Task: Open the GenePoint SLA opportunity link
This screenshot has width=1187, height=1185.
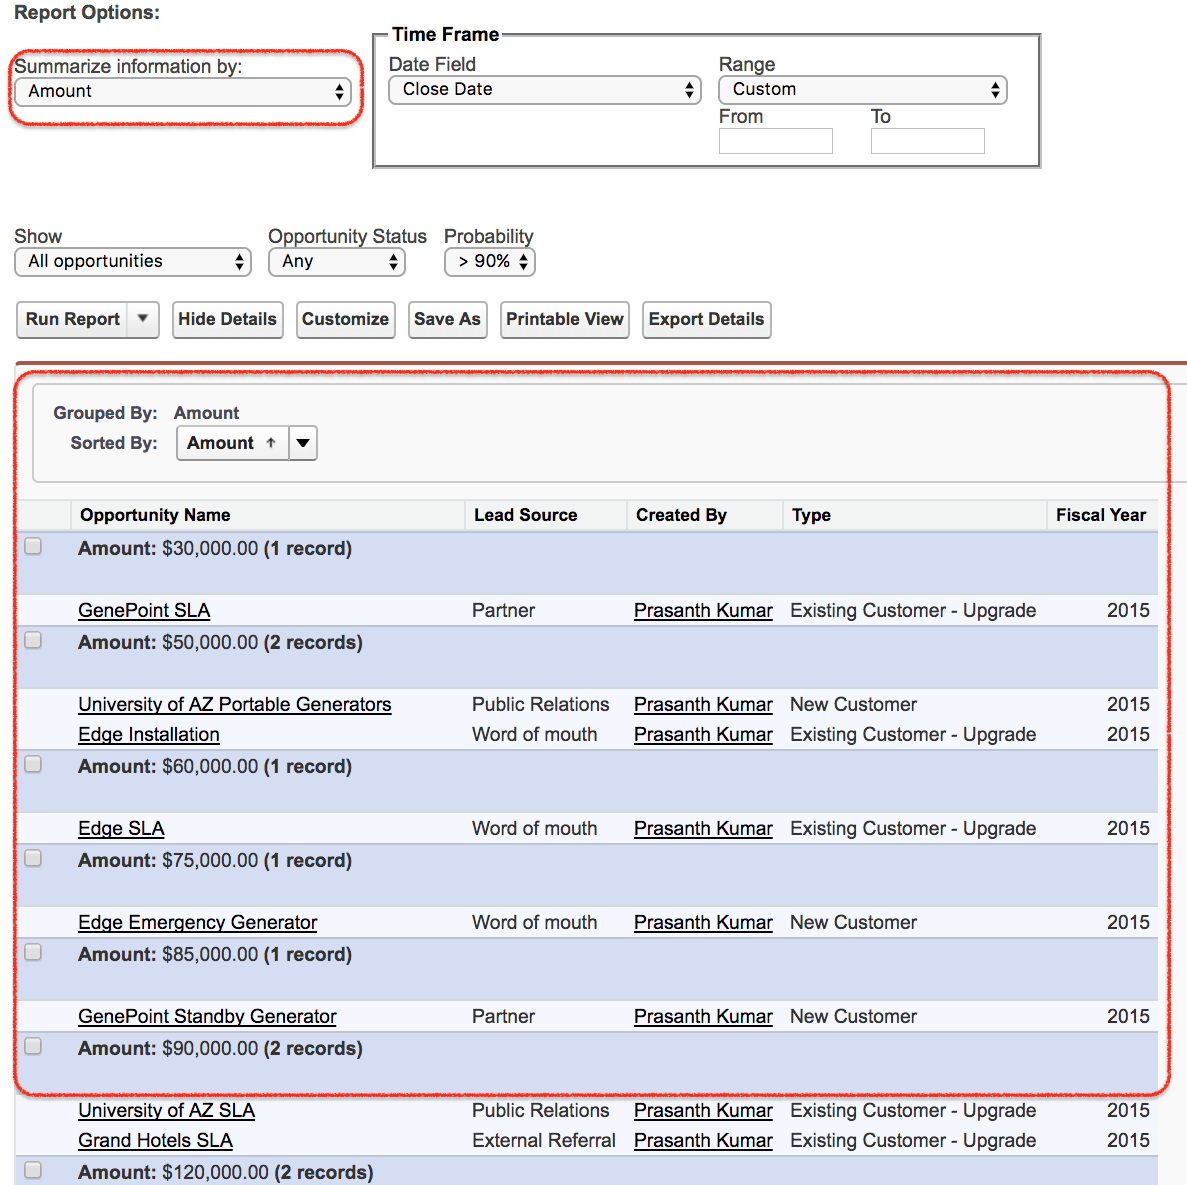Action: click(x=144, y=610)
